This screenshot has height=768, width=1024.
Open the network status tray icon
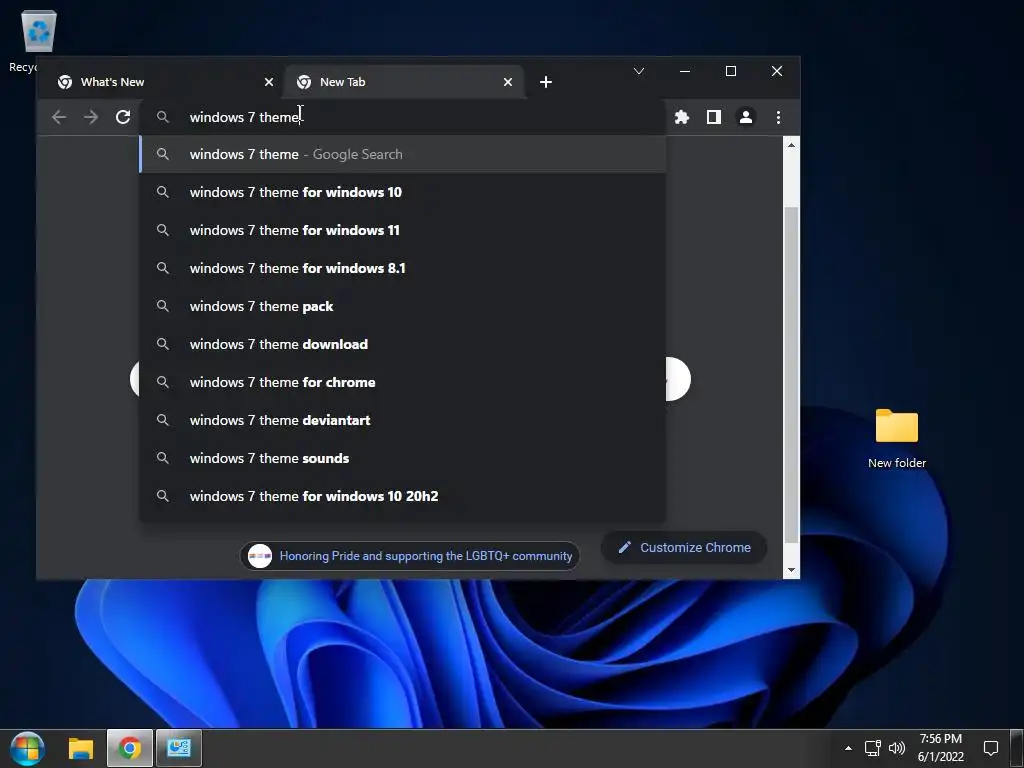pos(872,748)
